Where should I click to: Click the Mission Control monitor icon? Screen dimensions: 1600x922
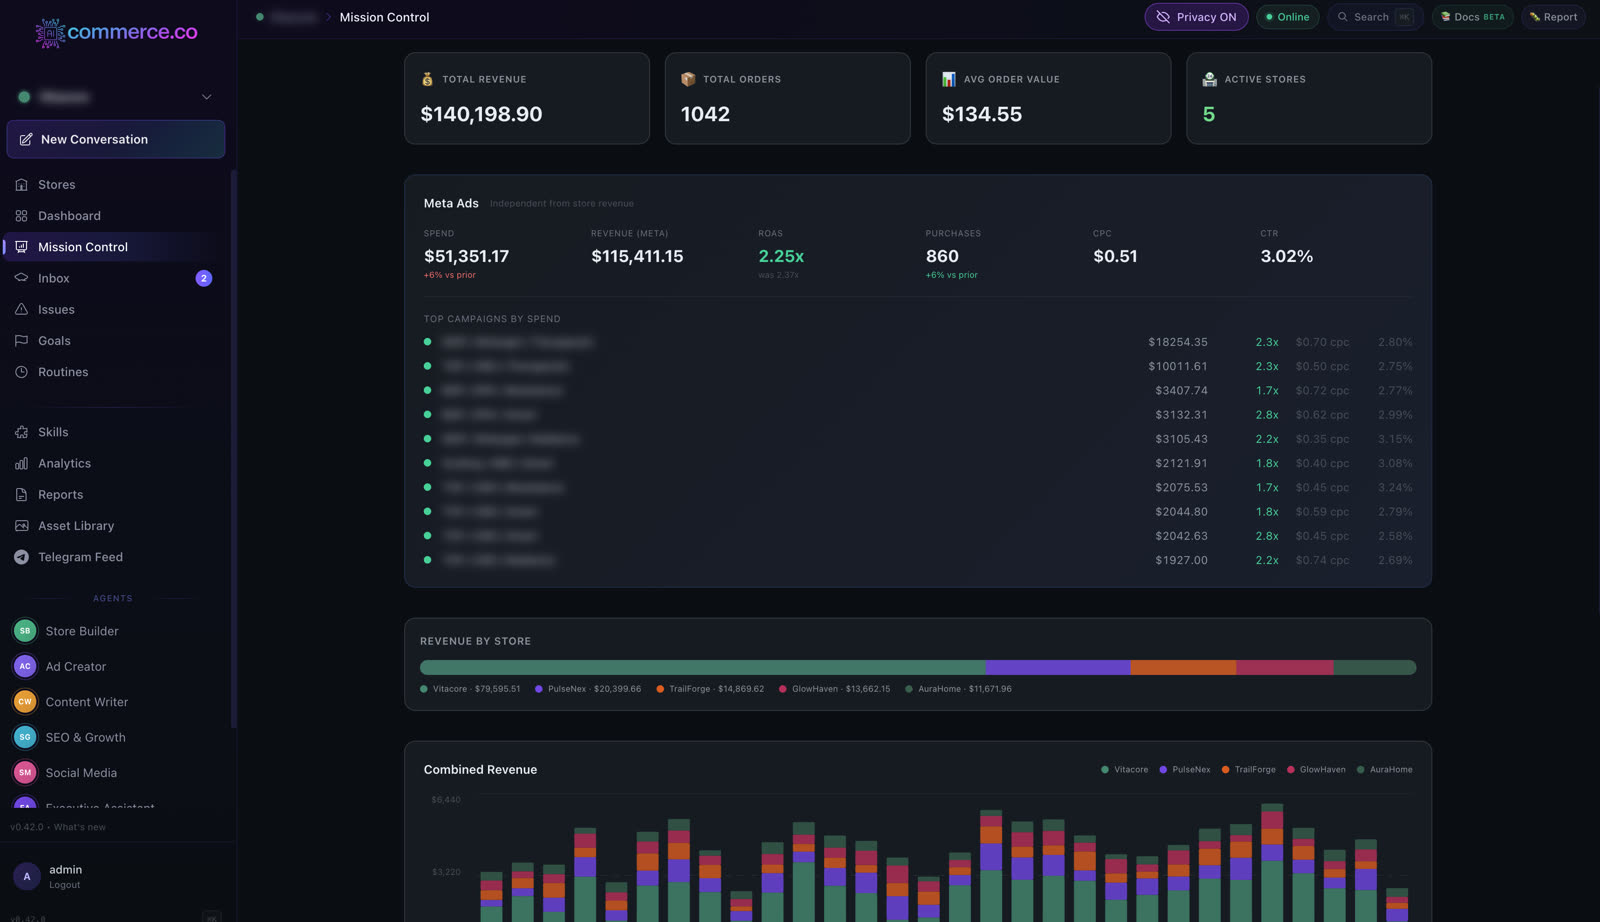click(21, 247)
